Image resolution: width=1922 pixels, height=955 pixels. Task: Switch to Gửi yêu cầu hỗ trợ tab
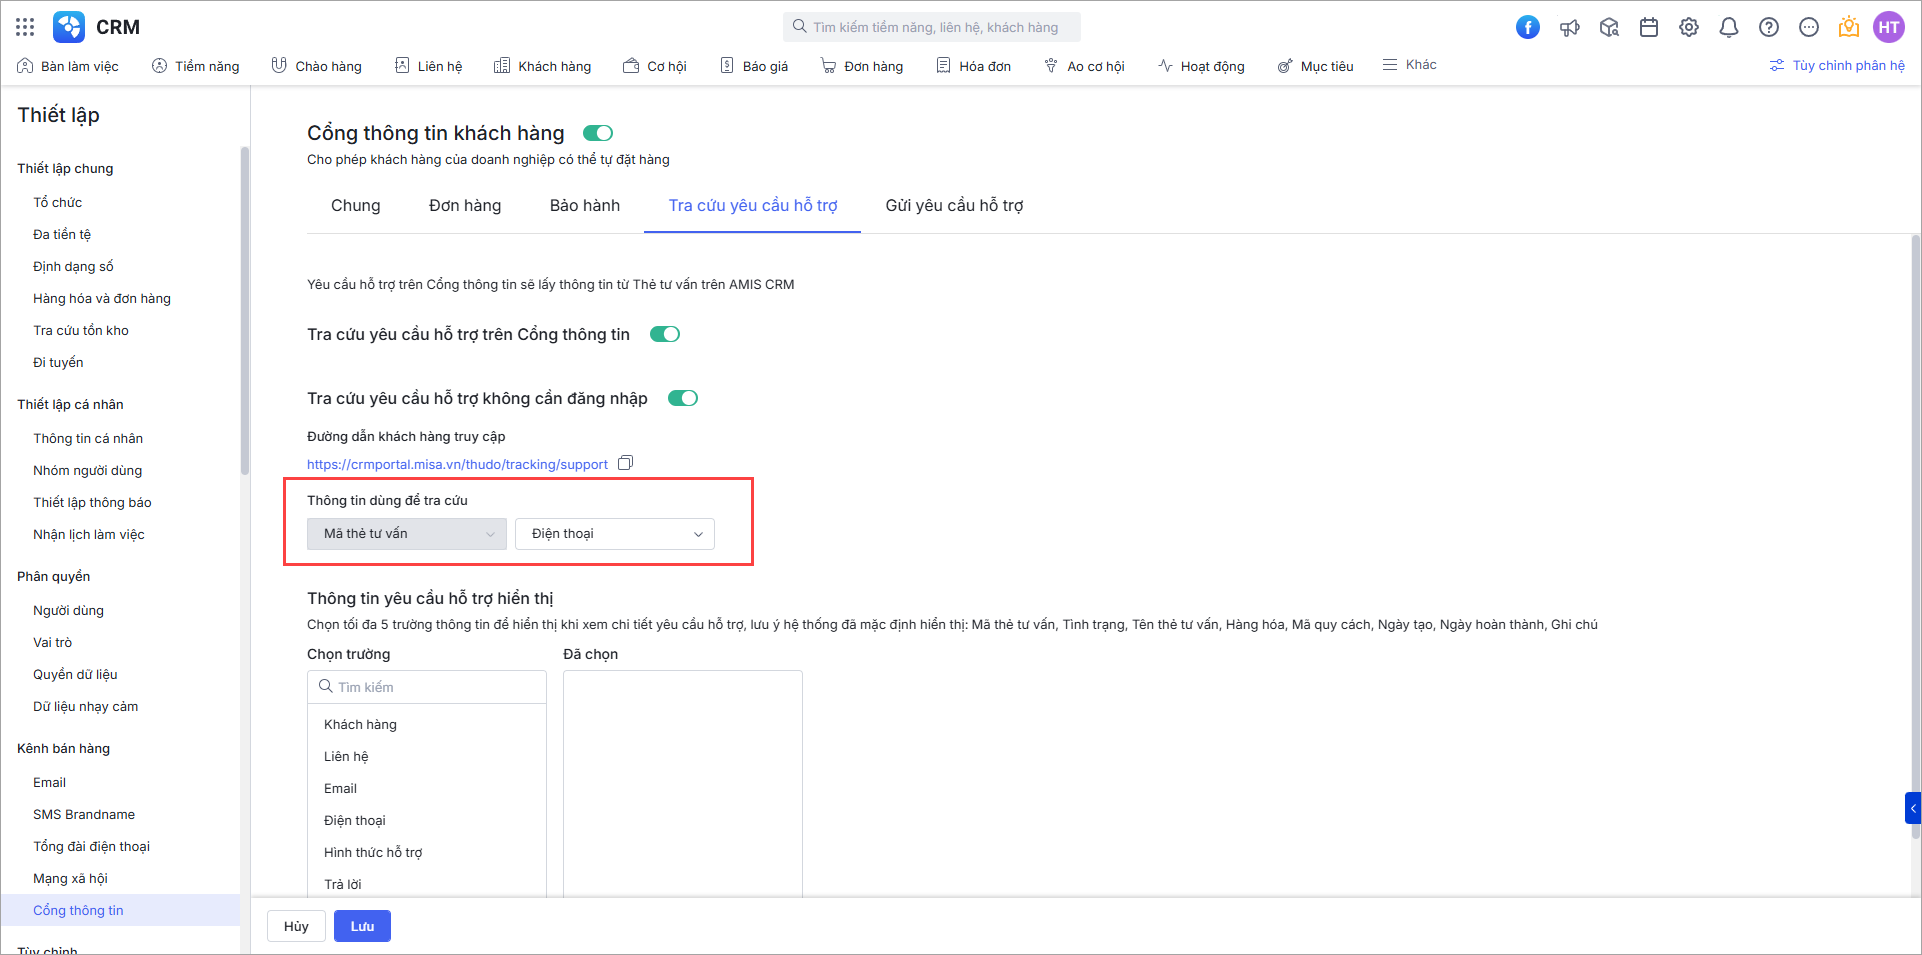[x=955, y=205]
